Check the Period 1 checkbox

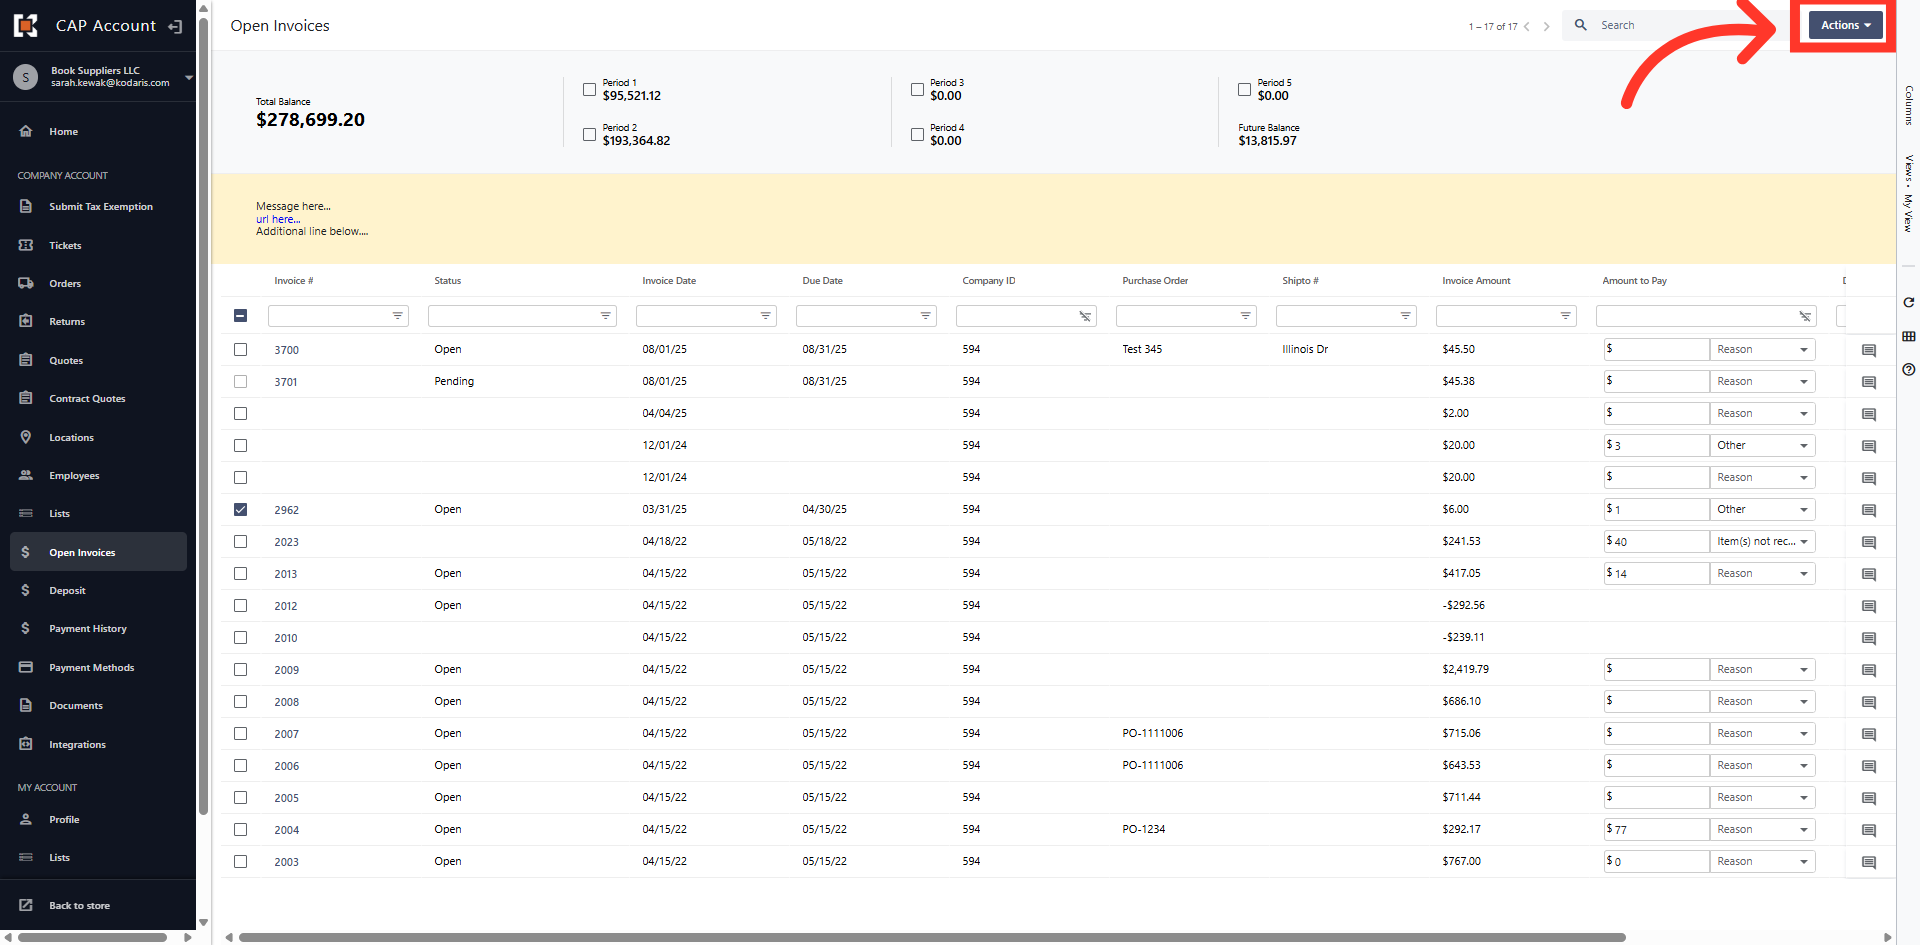tap(589, 90)
